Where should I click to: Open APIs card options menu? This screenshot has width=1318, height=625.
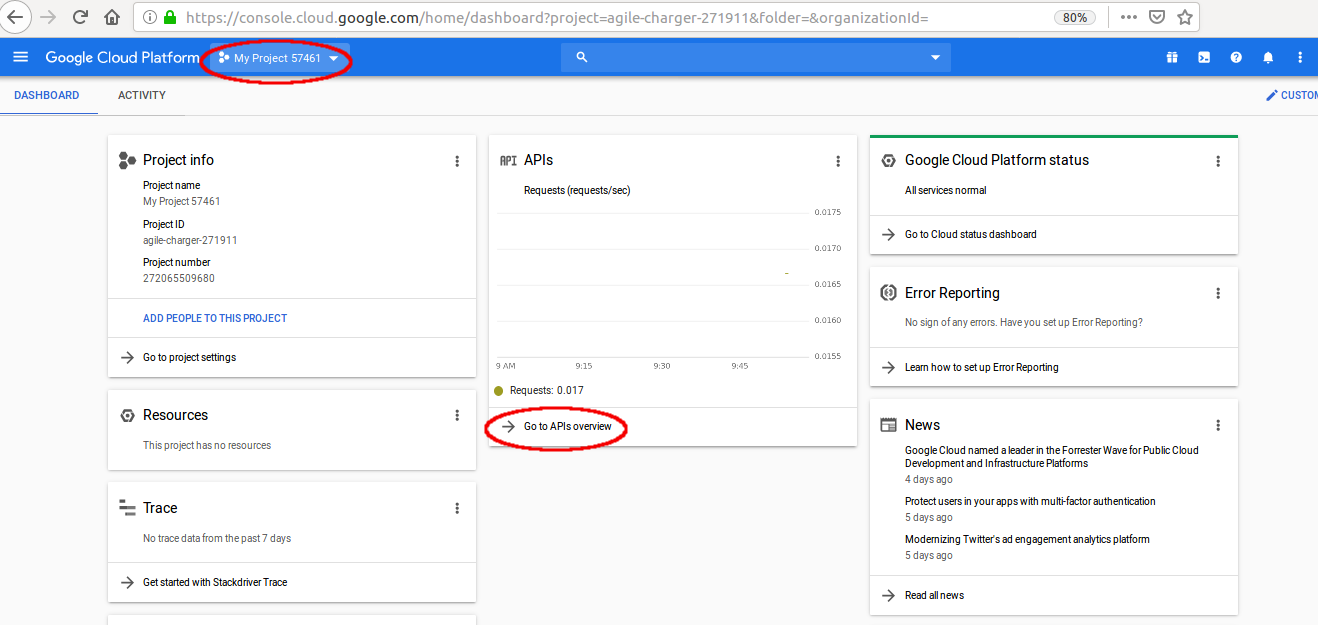point(838,161)
